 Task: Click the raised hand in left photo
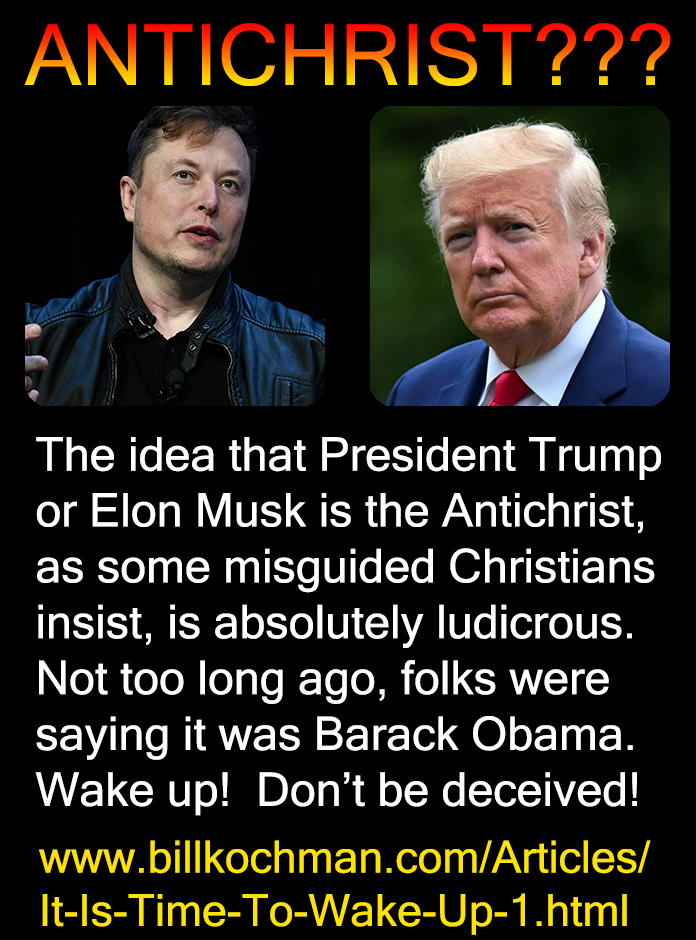click(36, 363)
